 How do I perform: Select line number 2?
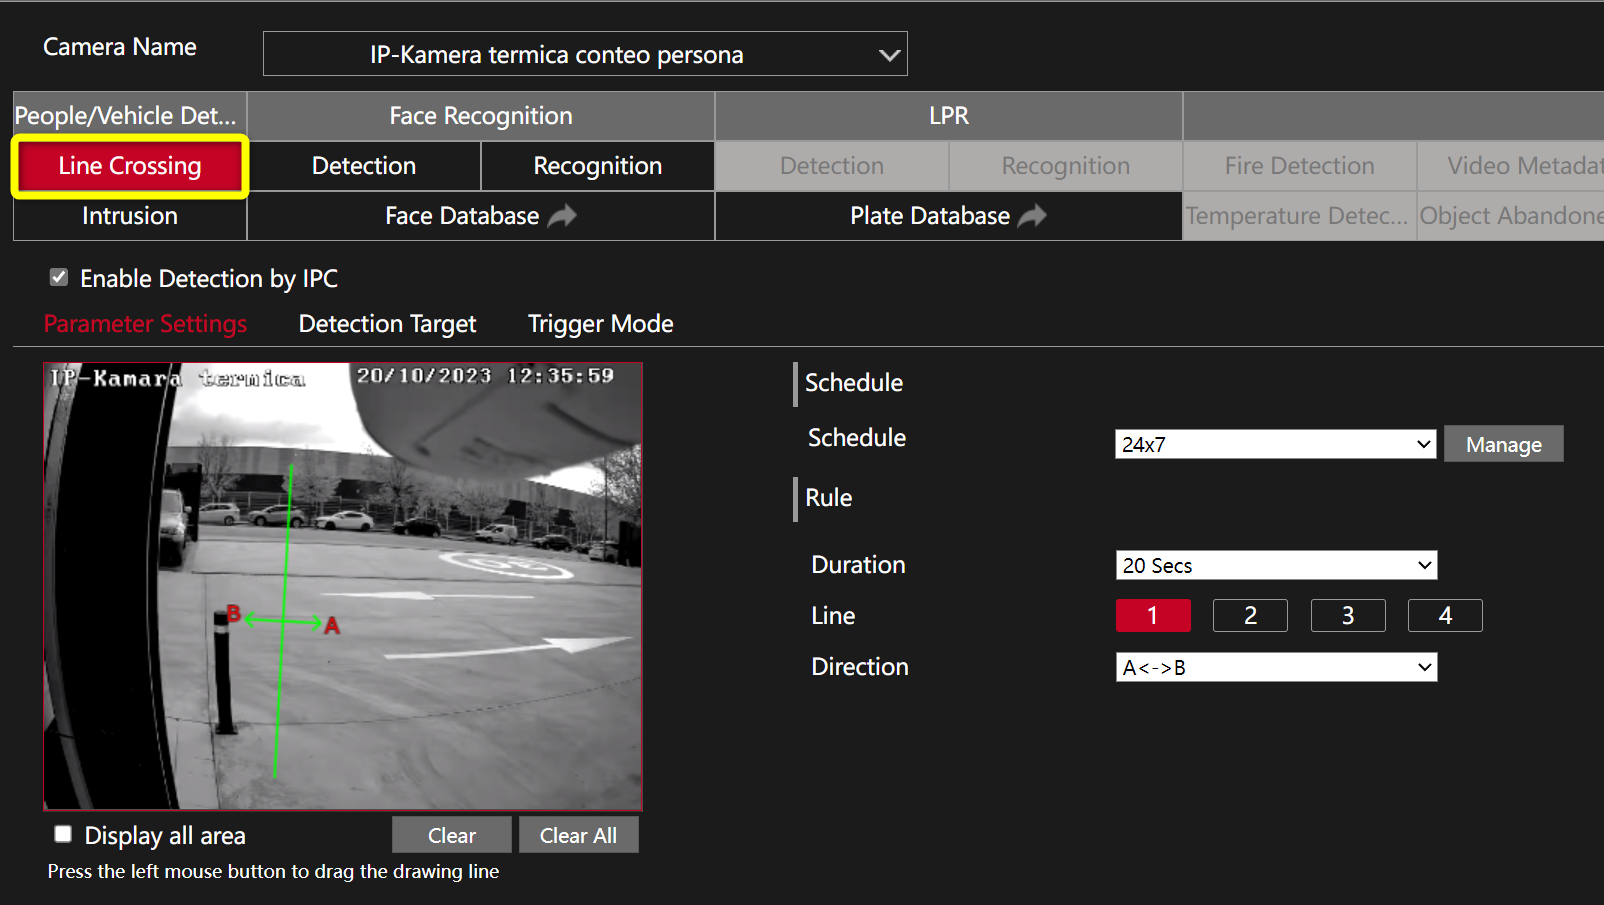click(1250, 616)
